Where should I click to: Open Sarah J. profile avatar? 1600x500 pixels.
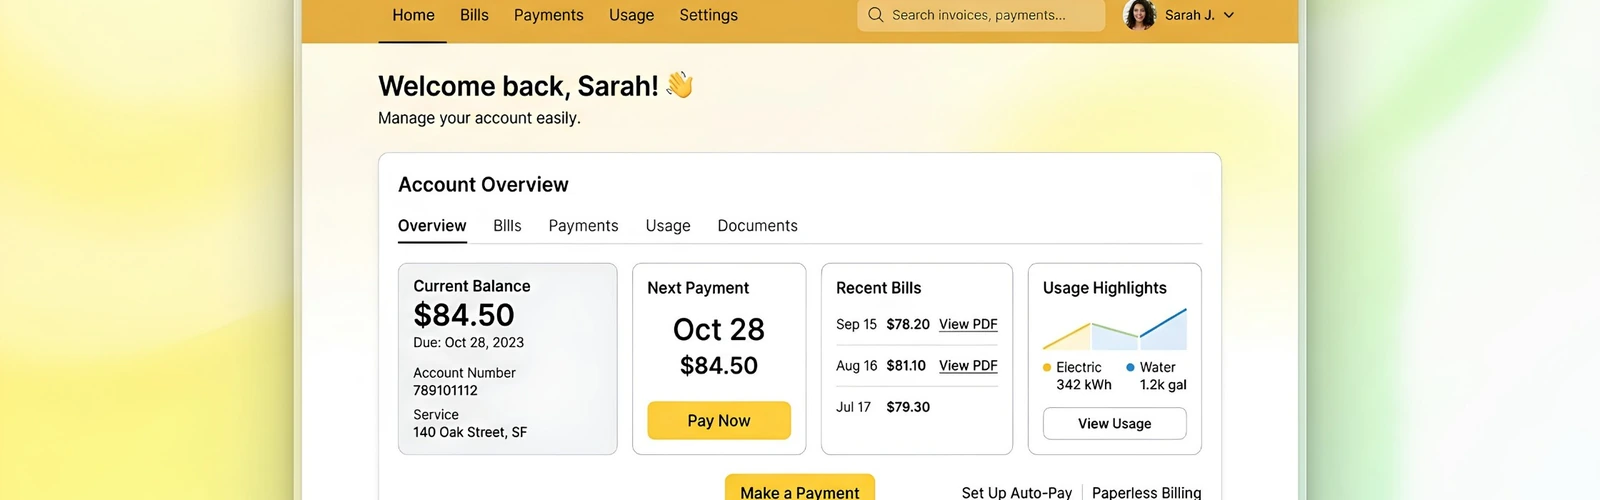click(1140, 15)
